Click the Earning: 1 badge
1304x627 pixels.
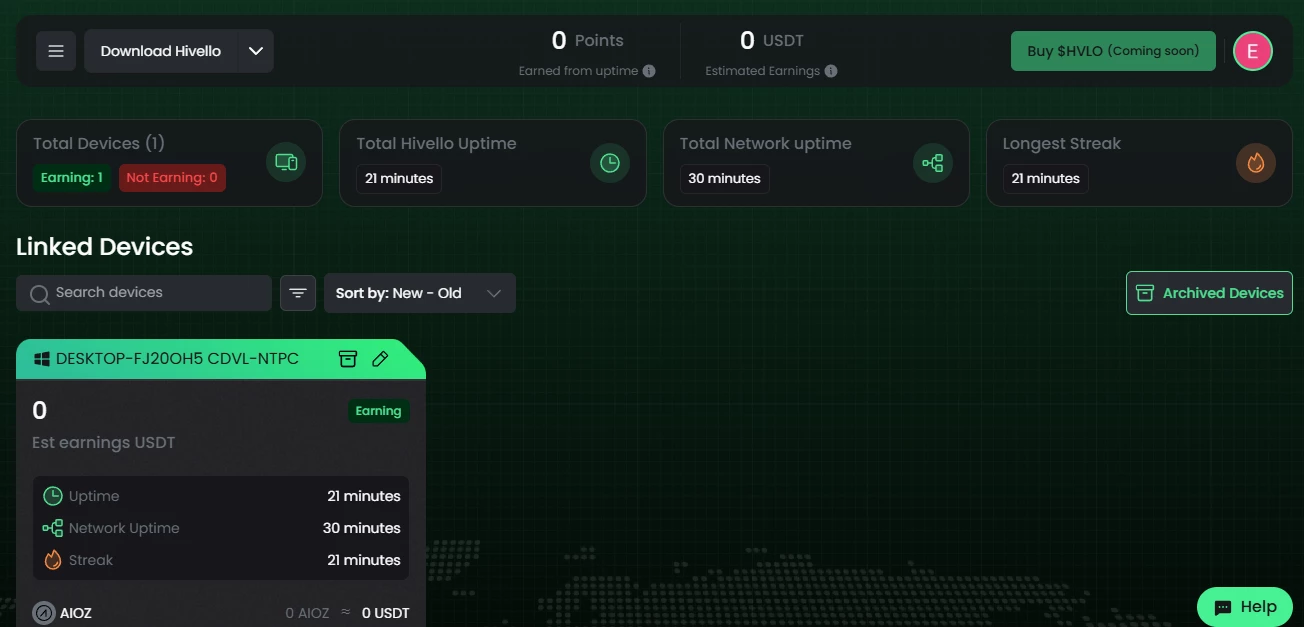[x=72, y=178]
